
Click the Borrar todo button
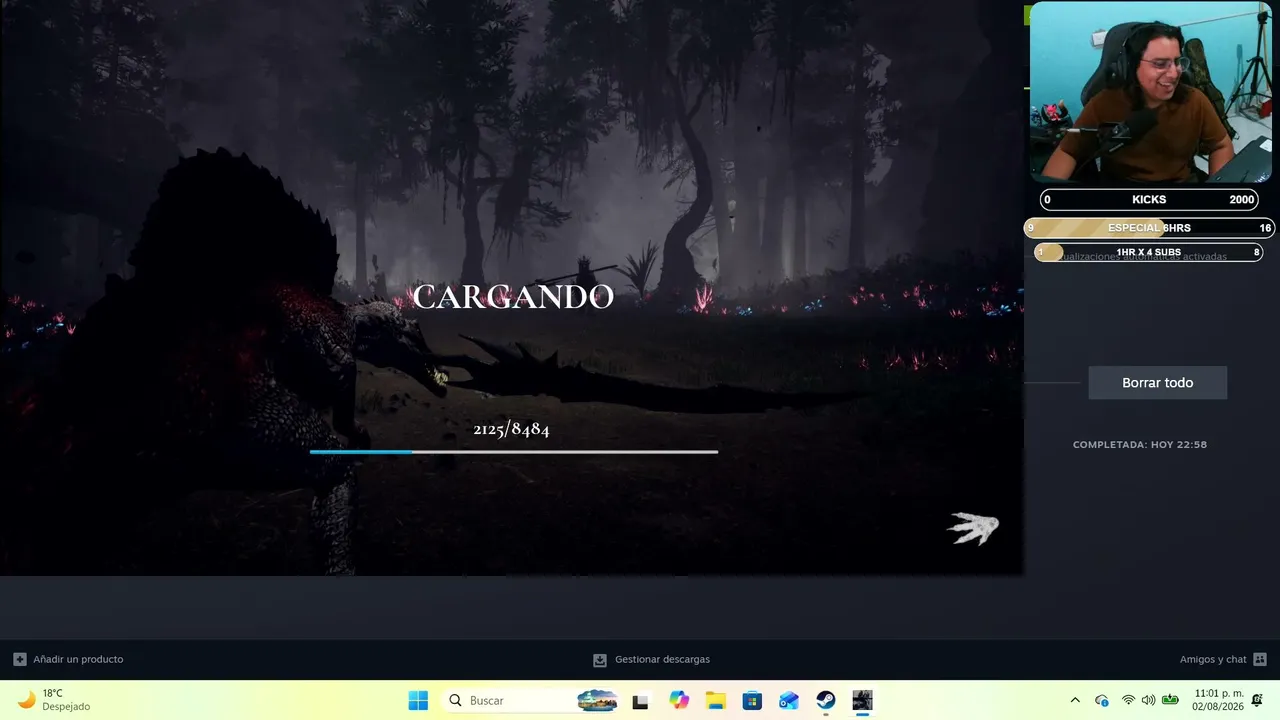pyautogui.click(x=1157, y=383)
